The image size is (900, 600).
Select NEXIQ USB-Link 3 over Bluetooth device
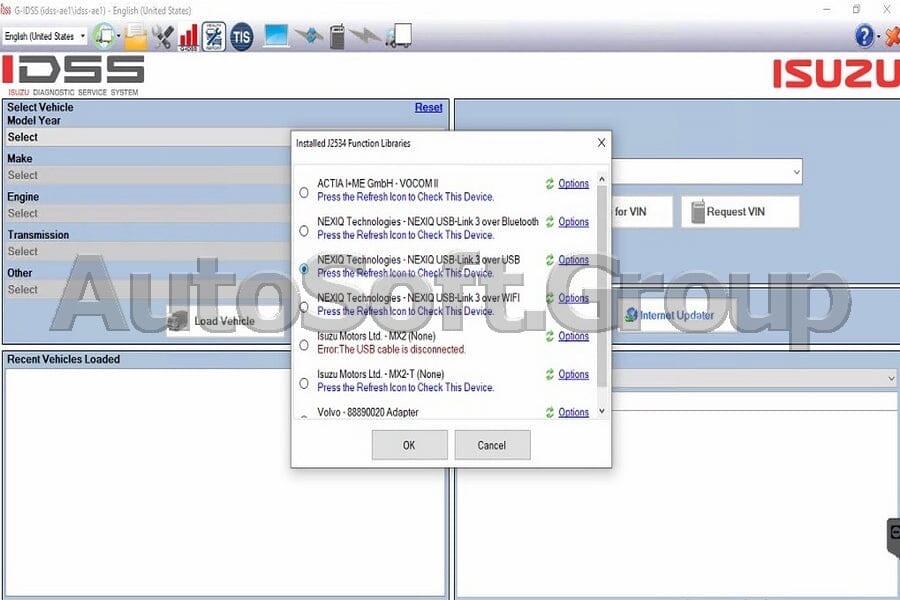click(304, 230)
